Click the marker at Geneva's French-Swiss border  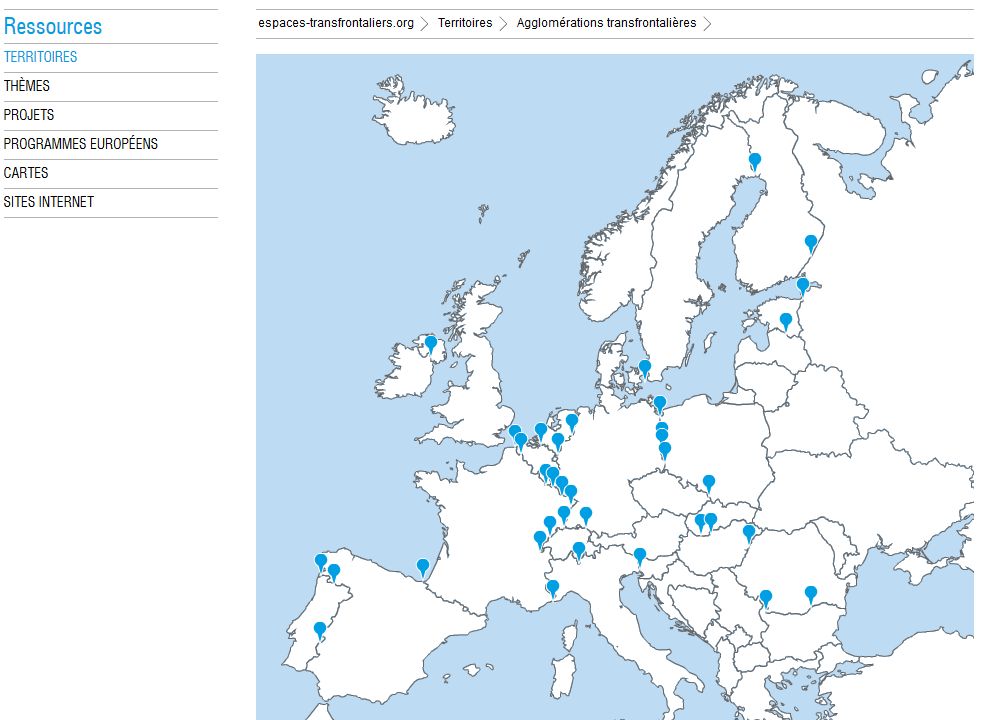pos(540,540)
